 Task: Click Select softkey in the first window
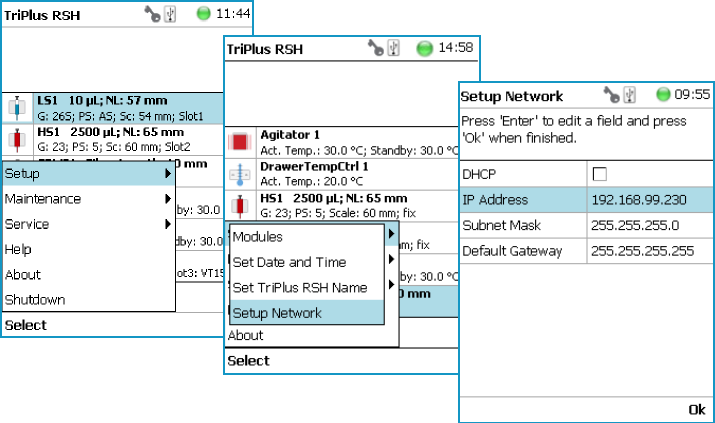(26, 325)
